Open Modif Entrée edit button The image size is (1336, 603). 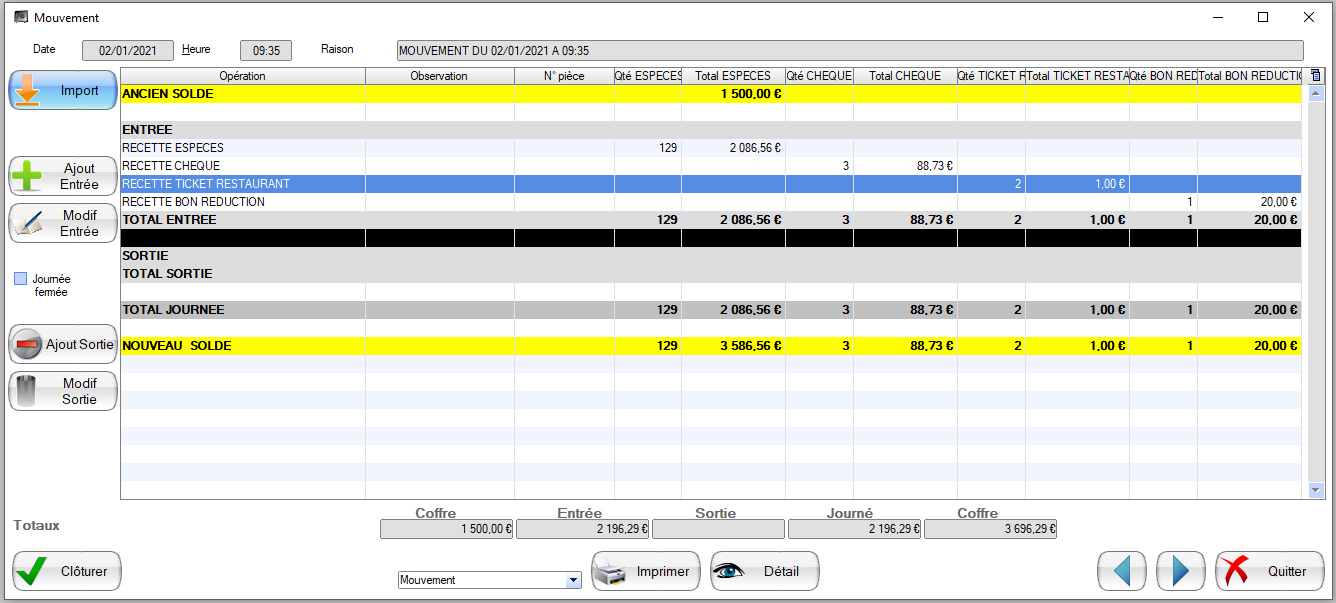point(63,223)
